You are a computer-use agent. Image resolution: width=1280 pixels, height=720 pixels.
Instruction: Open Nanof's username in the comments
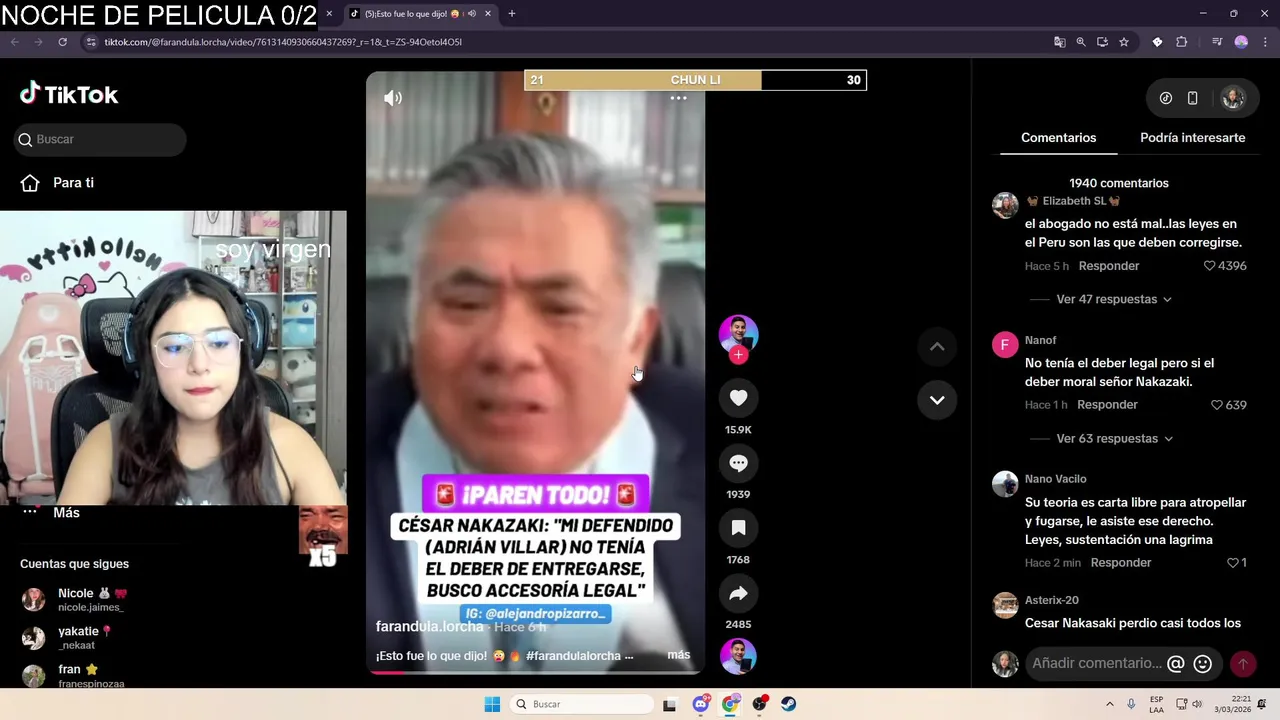coord(1040,340)
